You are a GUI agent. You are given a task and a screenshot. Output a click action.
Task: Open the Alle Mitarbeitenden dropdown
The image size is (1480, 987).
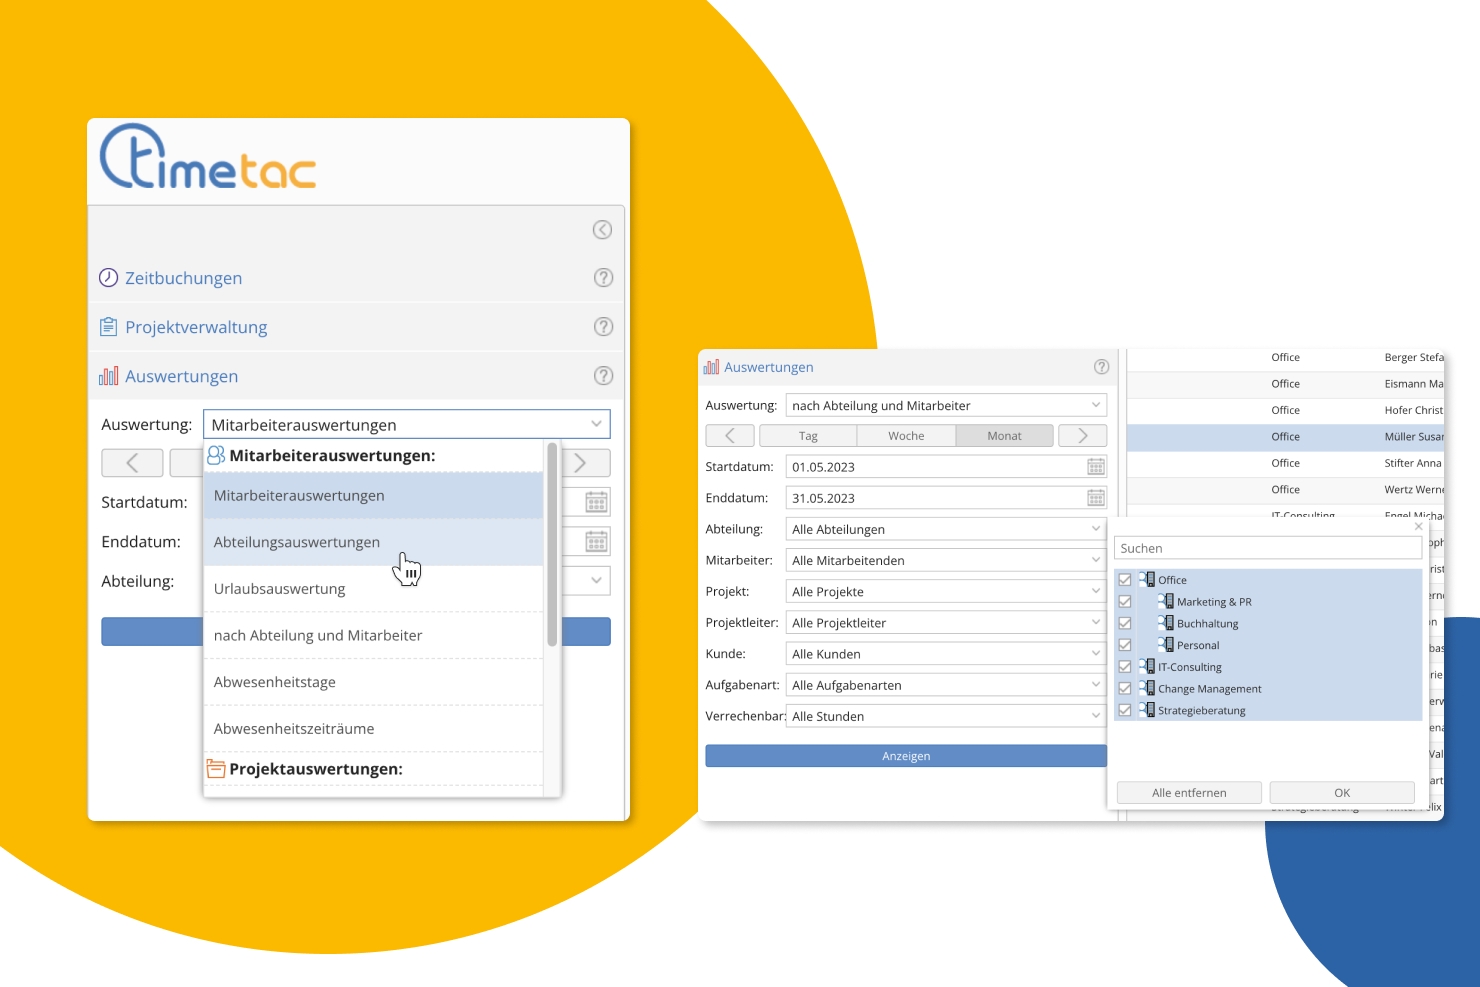point(946,560)
